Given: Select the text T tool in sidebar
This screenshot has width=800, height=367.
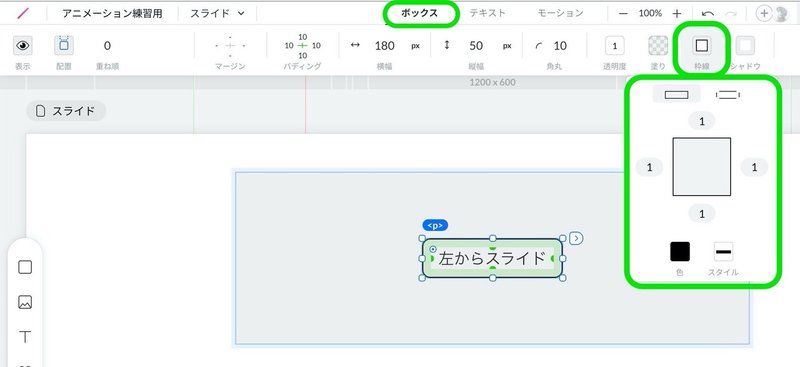Looking at the screenshot, I should [x=25, y=337].
